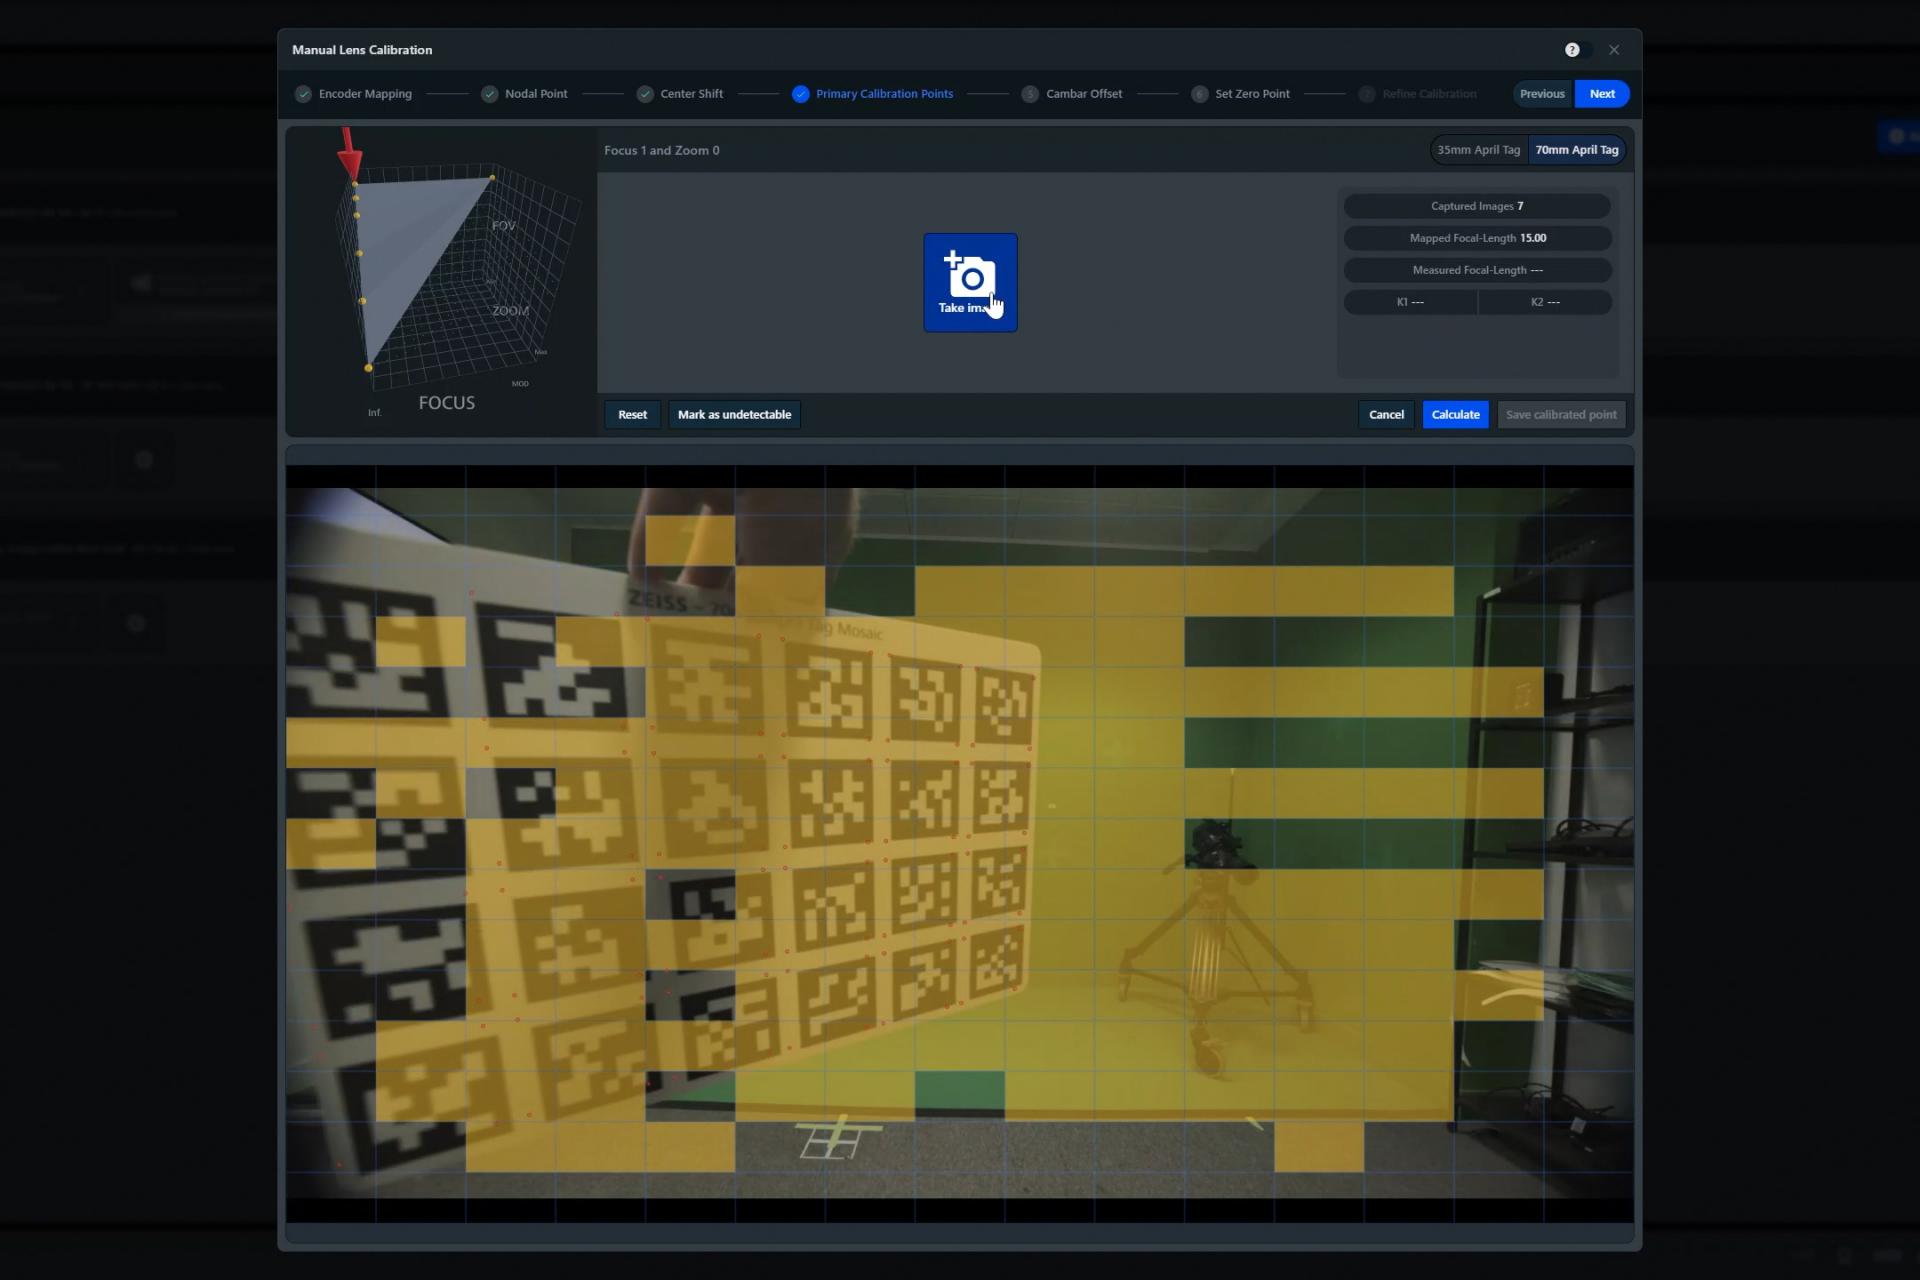Click the Take image camera button
The width and height of the screenshot is (1920, 1280).
coord(969,282)
